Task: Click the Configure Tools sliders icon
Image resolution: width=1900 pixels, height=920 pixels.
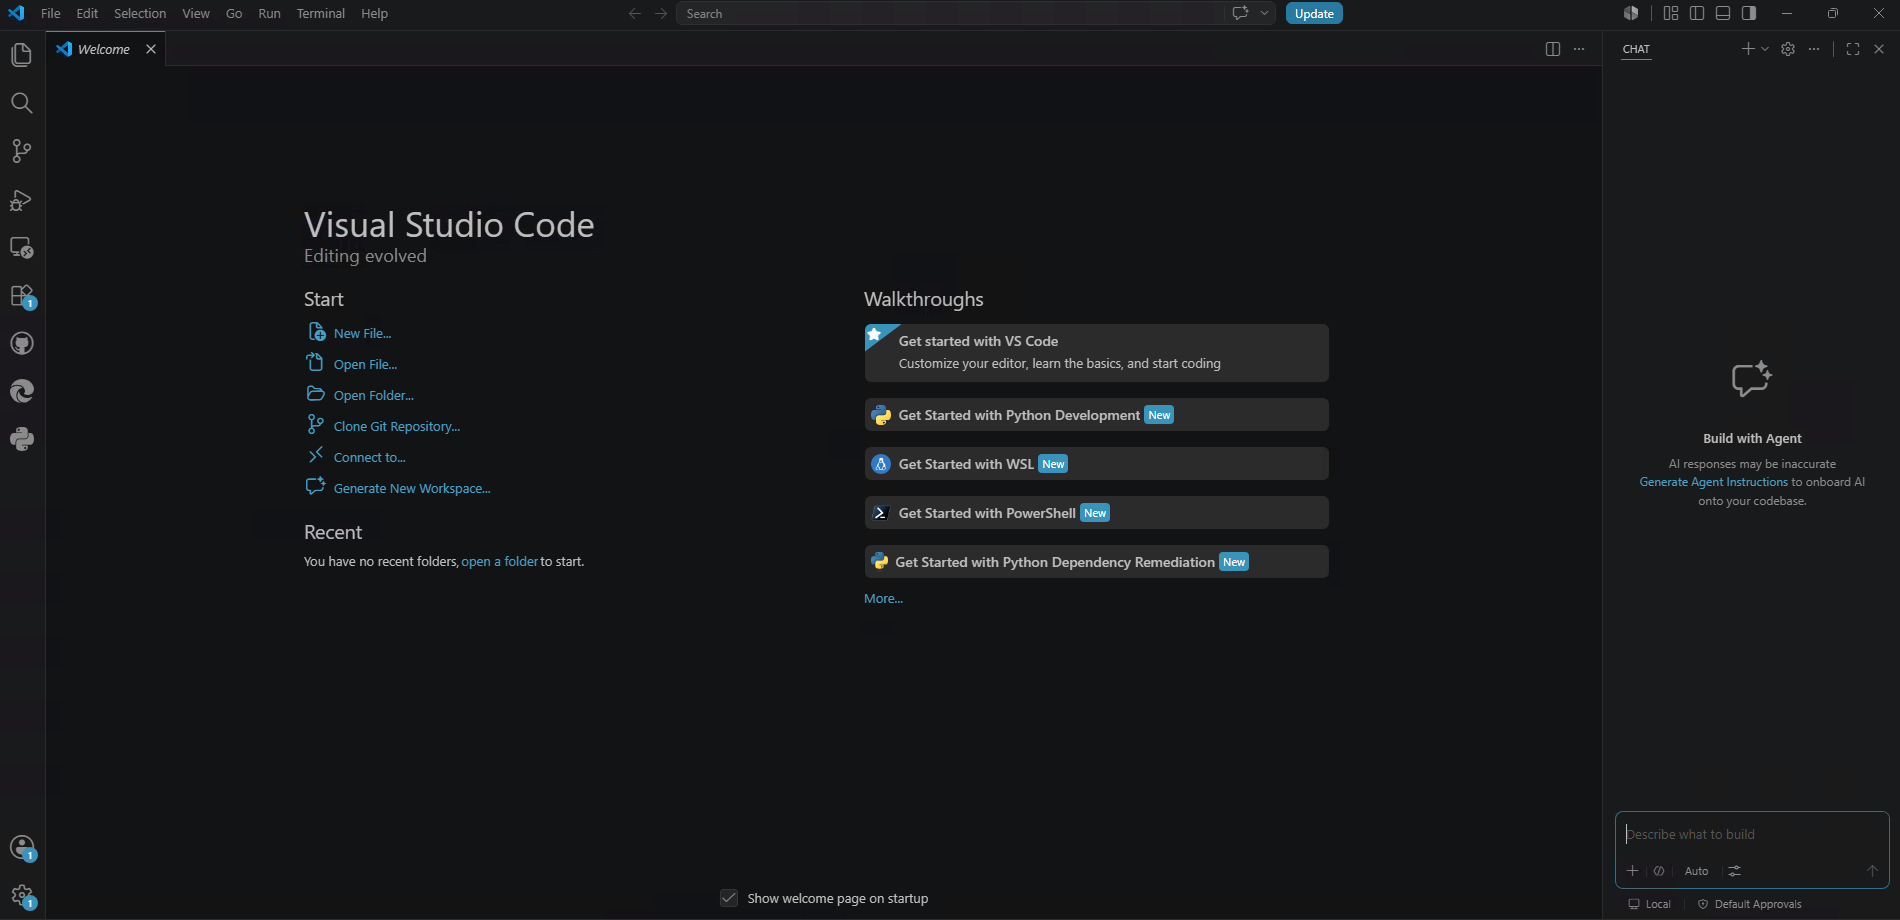Action: (1735, 871)
